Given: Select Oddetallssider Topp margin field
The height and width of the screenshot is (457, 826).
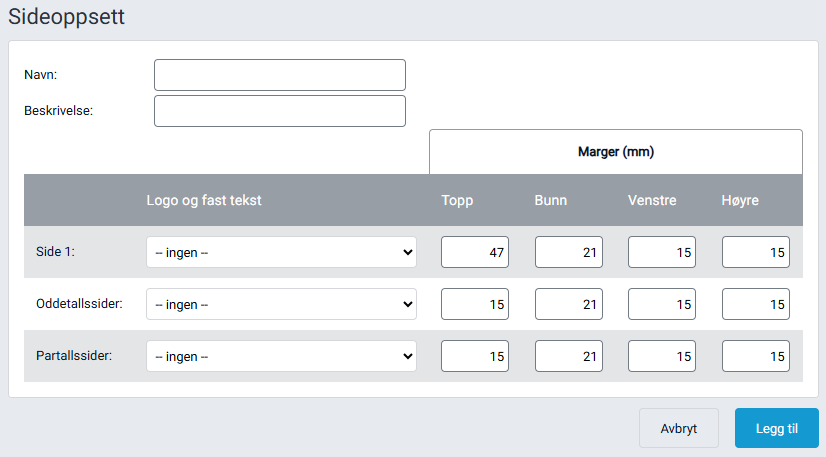Looking at the screenshot, I should [x=475, y=304].
